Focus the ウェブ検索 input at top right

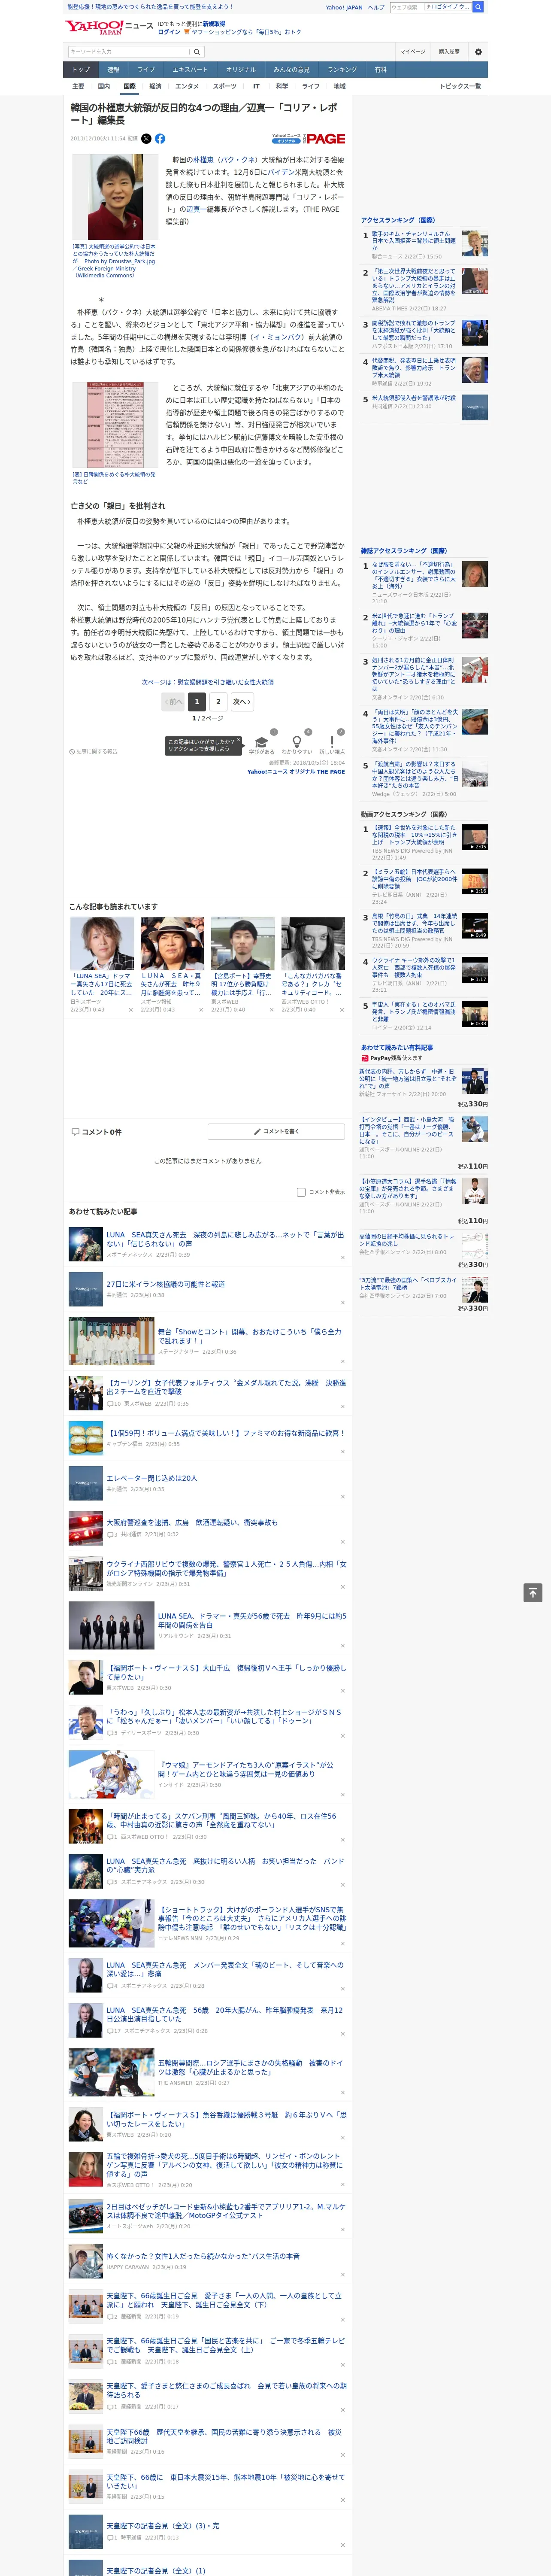(x=406, y=7)
